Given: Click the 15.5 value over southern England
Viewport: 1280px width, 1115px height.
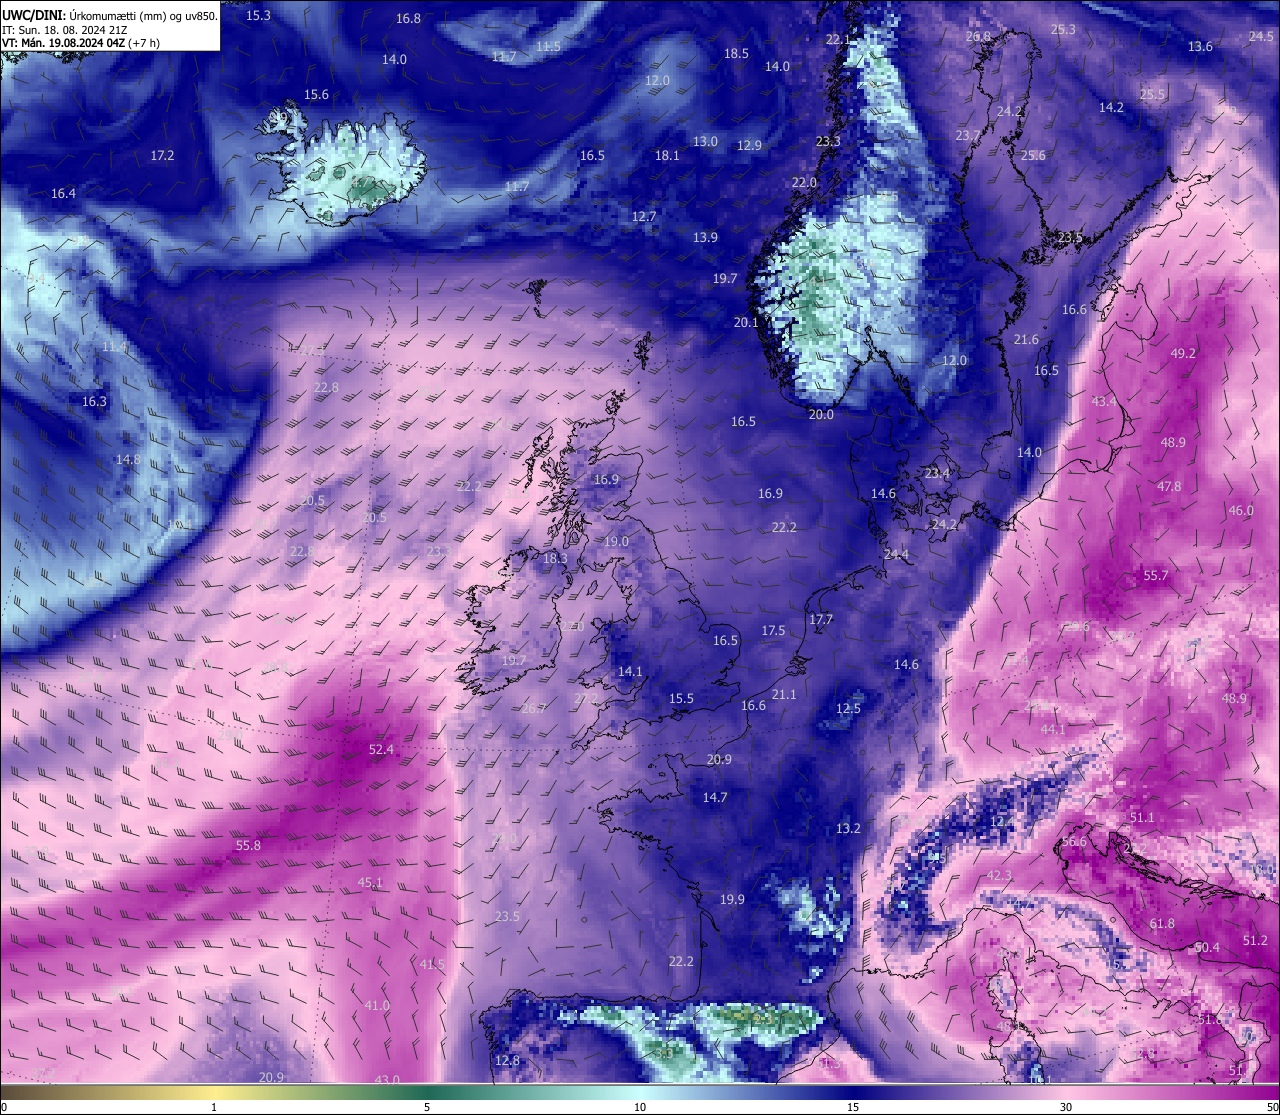Looking at the screenshot, I should point(681,698).
